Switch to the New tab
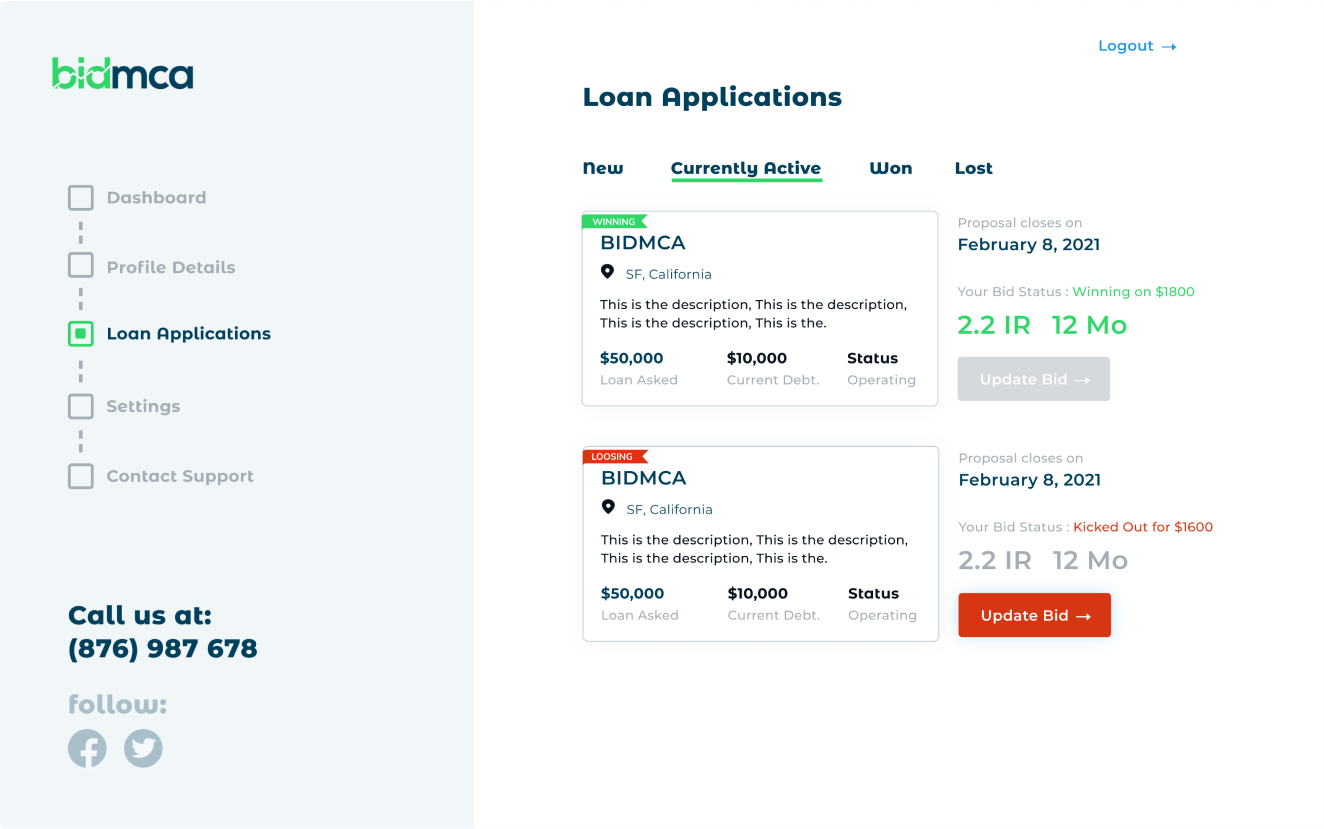This screenshot has width=1324, height=829. [x=603, y=168]
